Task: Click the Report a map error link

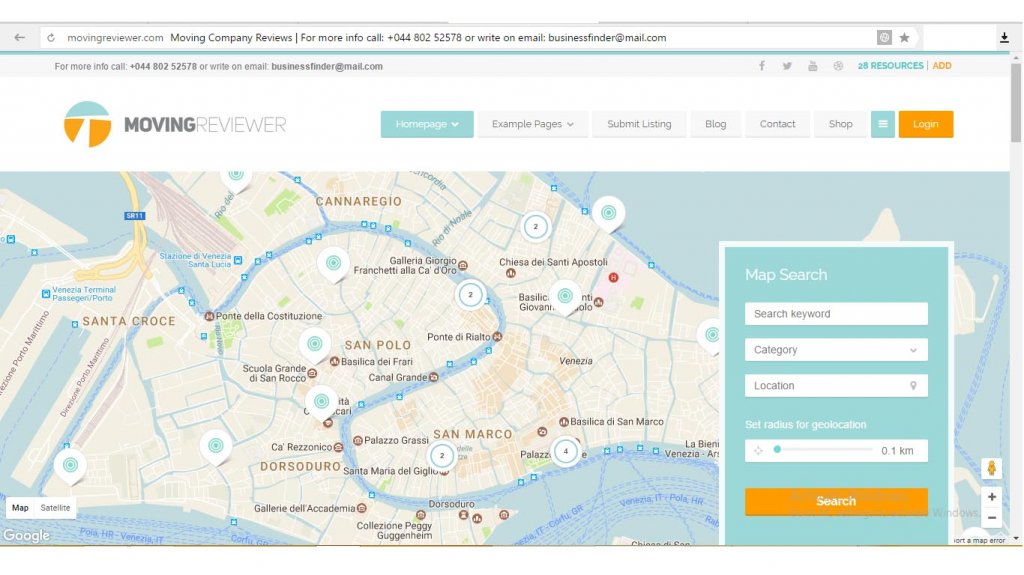Action: (x=978, y=540)
